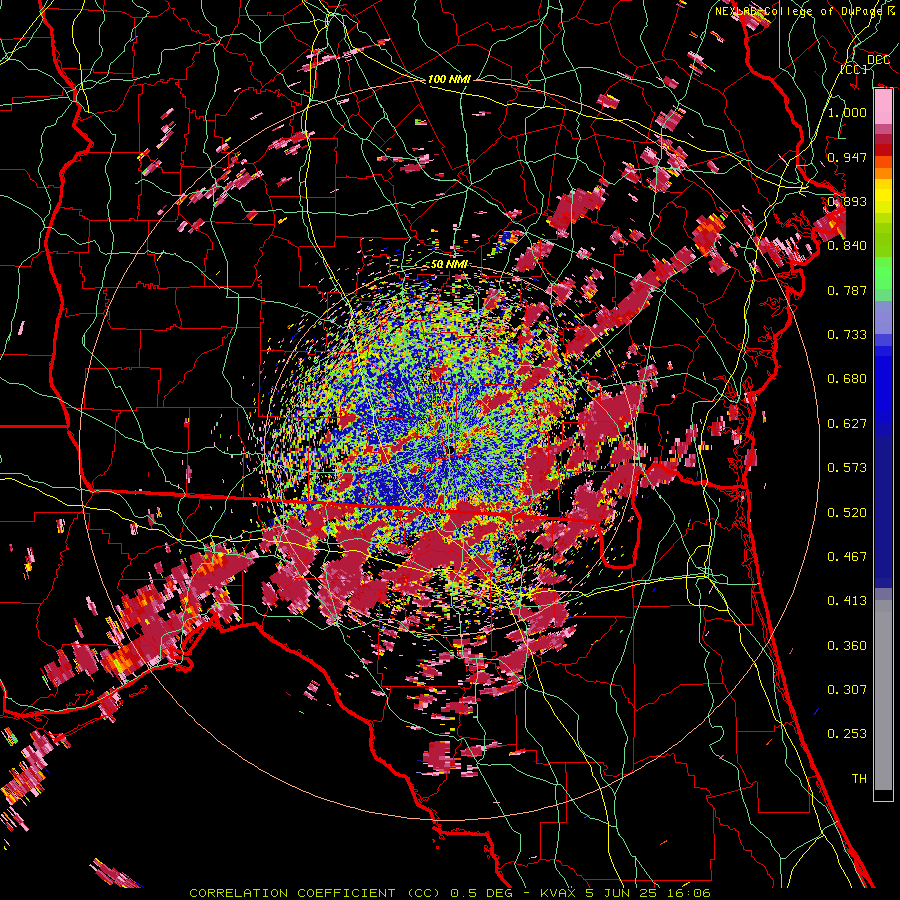Image resolution: width=900 pixels, height=900 pixels.
Task: Select the 0.893 legend value
Action: pos(847,201)
